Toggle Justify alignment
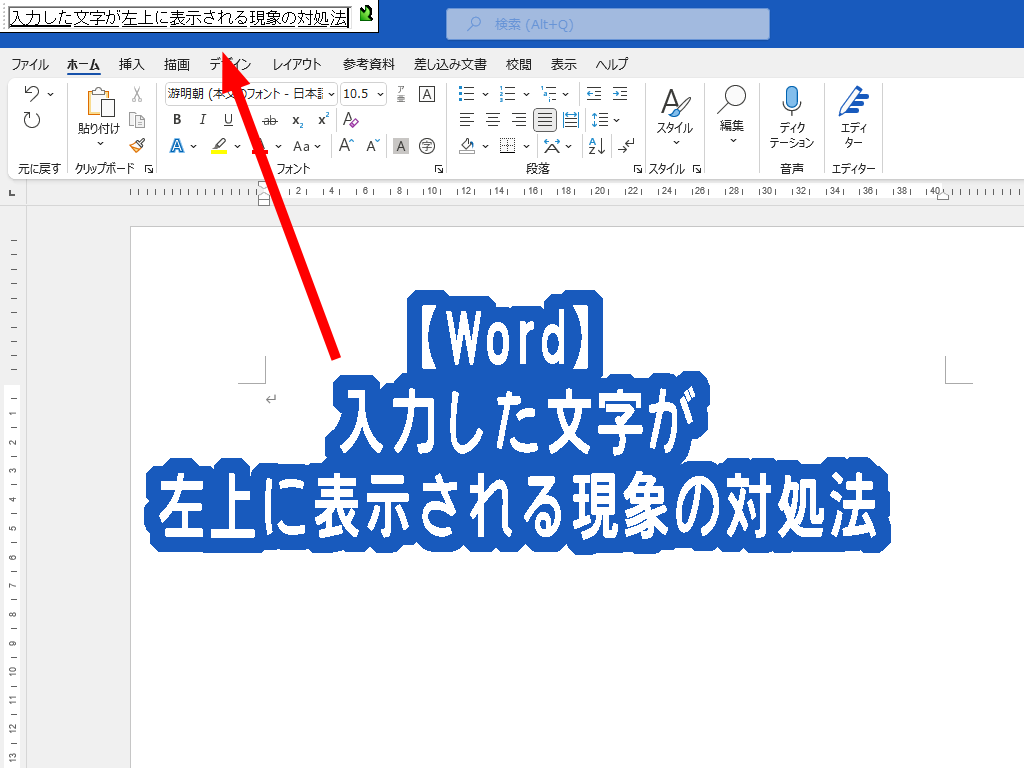This screenshot has width=1024, height=768. (x=545, y=120)
